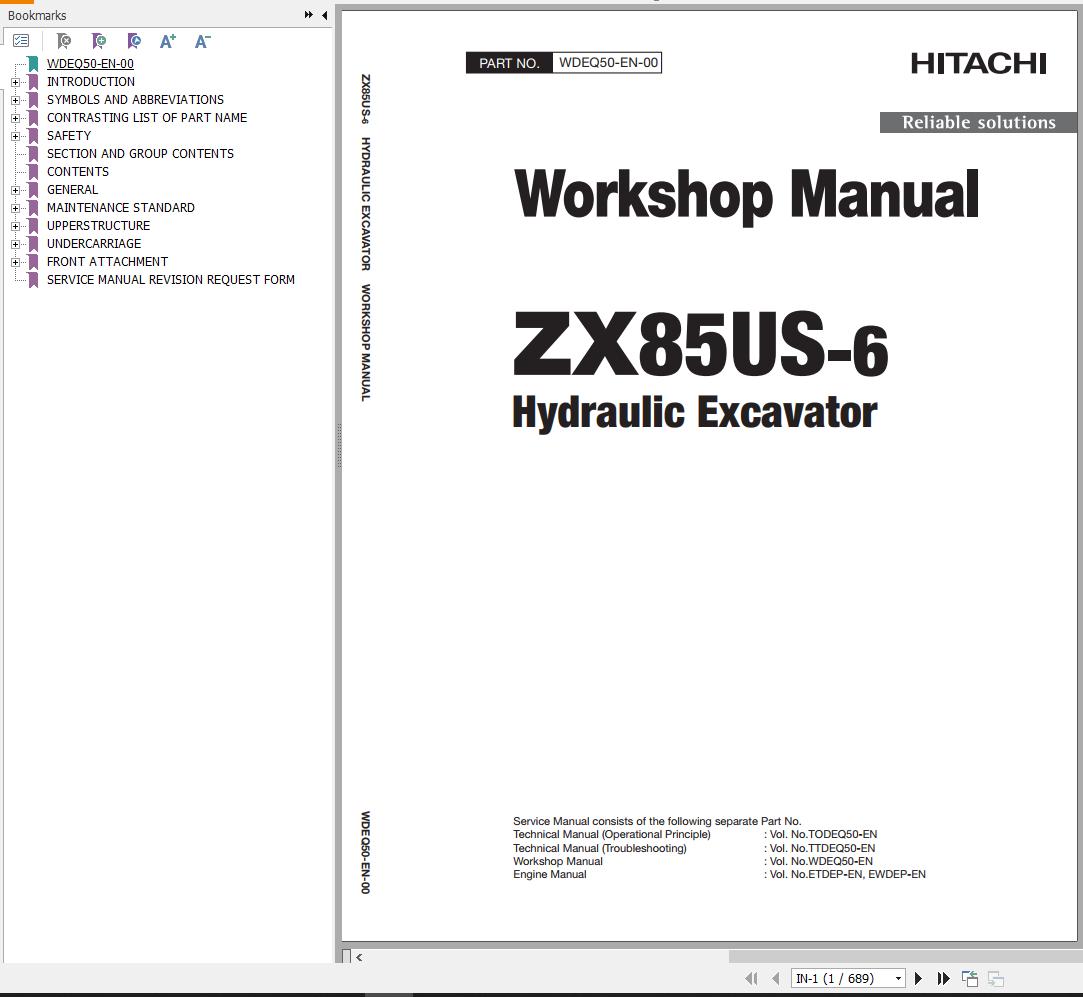This screenshot has height=997, width=1083.
Task: Collapse the Bookmarks panel with the left arrow
Action: [x=325, y=15]
